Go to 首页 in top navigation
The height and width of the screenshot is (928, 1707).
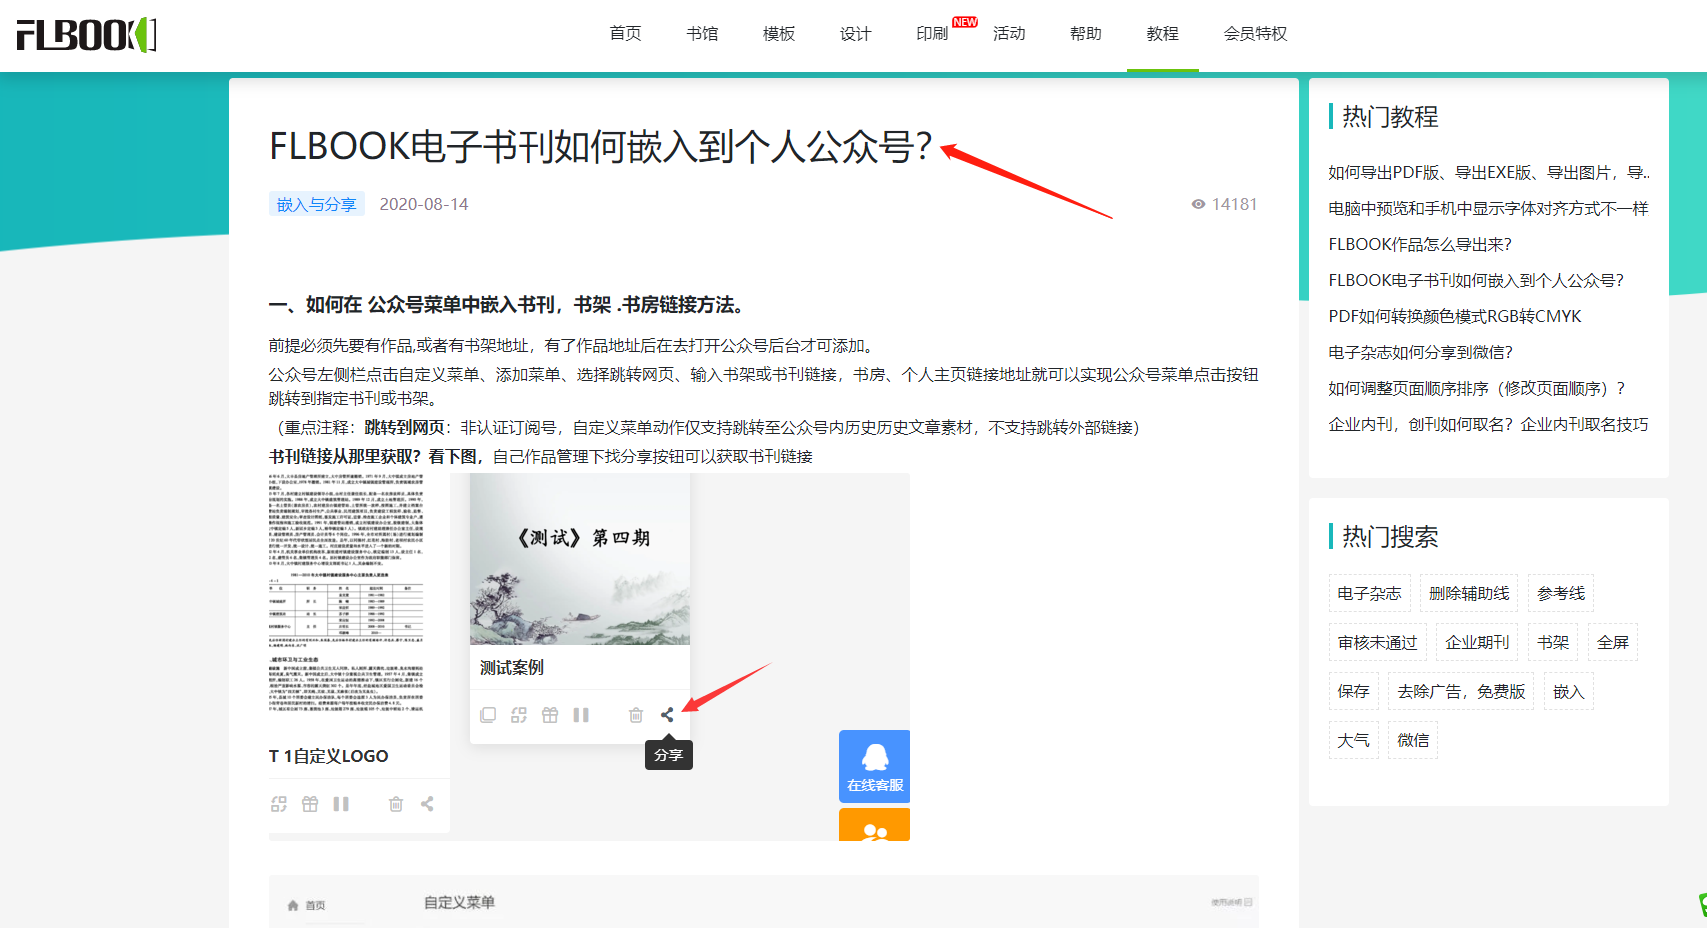pyautogui.click(x=626, y=34)
